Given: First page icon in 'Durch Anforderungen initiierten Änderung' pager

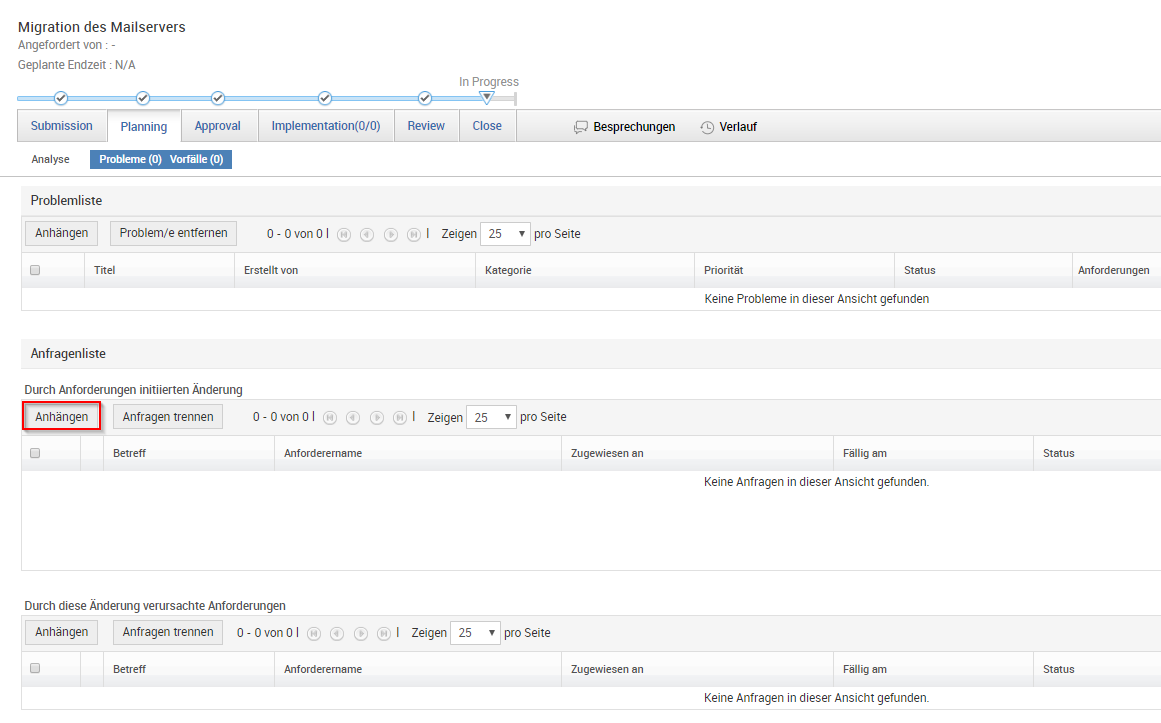Looking at the screenshot, I should 329,418.
